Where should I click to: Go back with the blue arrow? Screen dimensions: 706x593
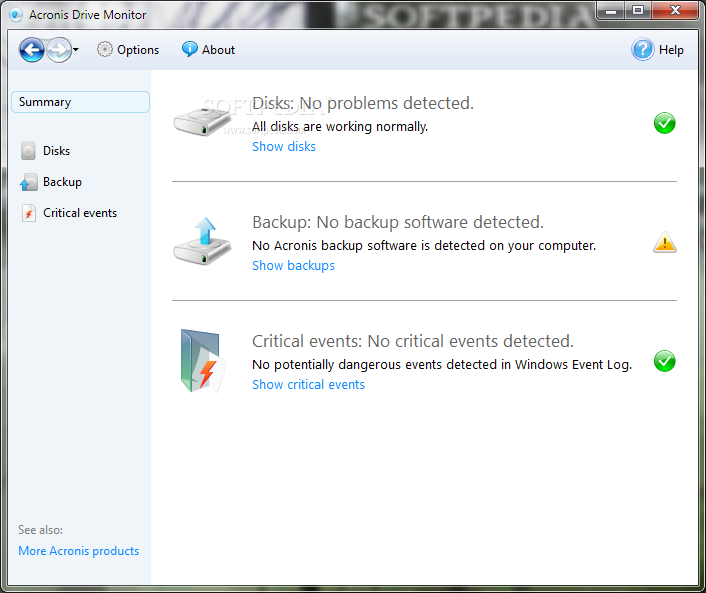click(x=32, y=50)
